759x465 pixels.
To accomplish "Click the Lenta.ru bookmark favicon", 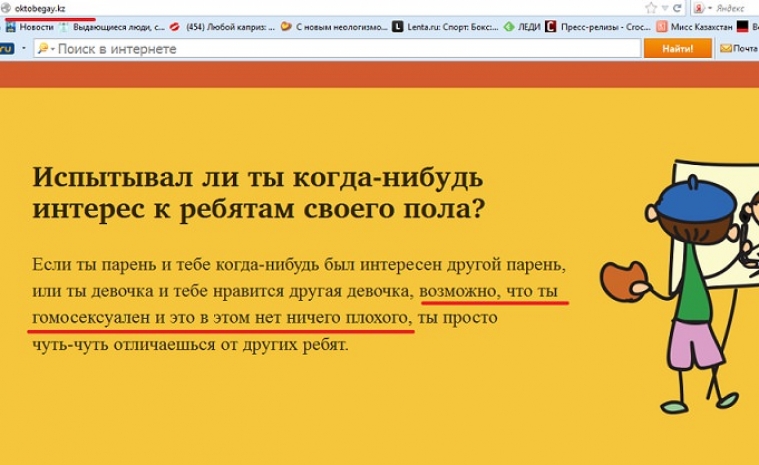I will 398,27.
